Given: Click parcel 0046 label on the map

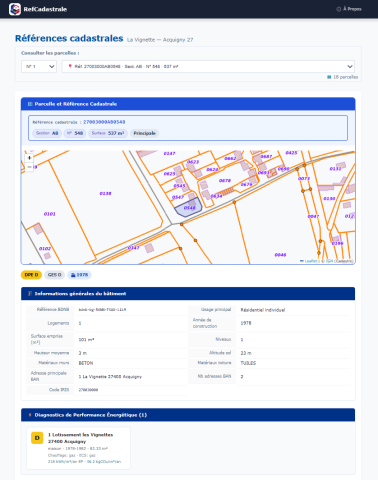Looking at the screenshot, I should pyautogui.click(x=280, y=255).
